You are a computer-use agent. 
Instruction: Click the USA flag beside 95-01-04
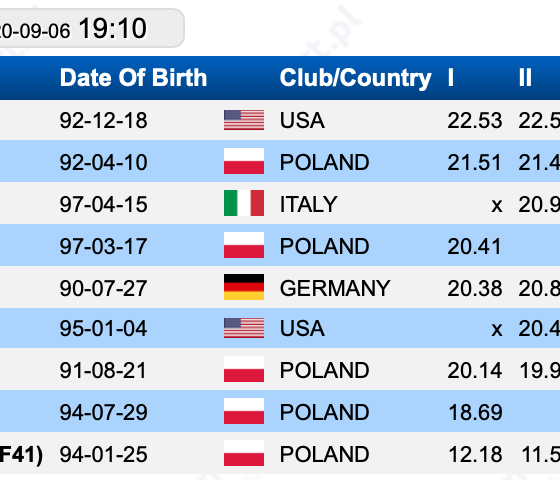[244, 328]
